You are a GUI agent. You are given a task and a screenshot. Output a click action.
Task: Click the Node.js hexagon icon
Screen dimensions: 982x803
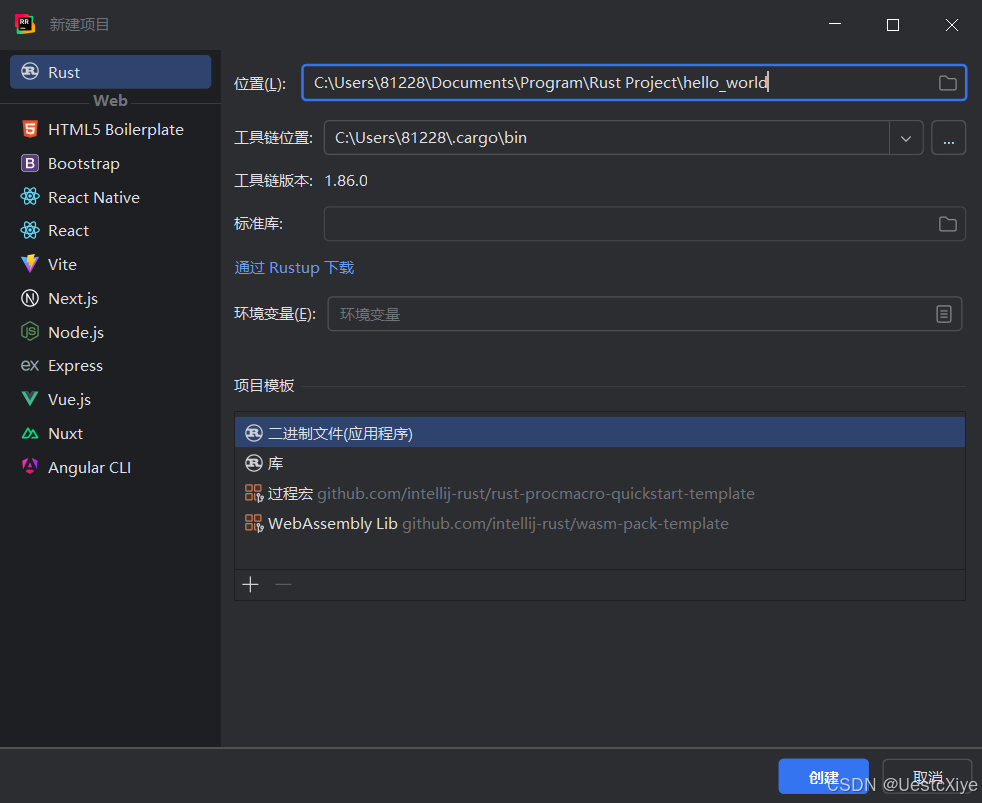30,331
